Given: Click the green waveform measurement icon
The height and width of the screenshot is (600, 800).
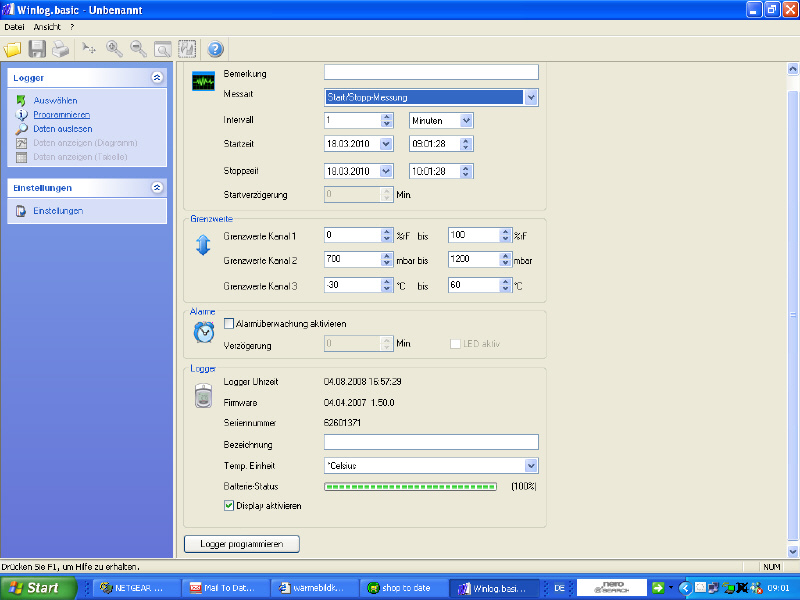Looking at the screenshot, I should click(203, 81).
